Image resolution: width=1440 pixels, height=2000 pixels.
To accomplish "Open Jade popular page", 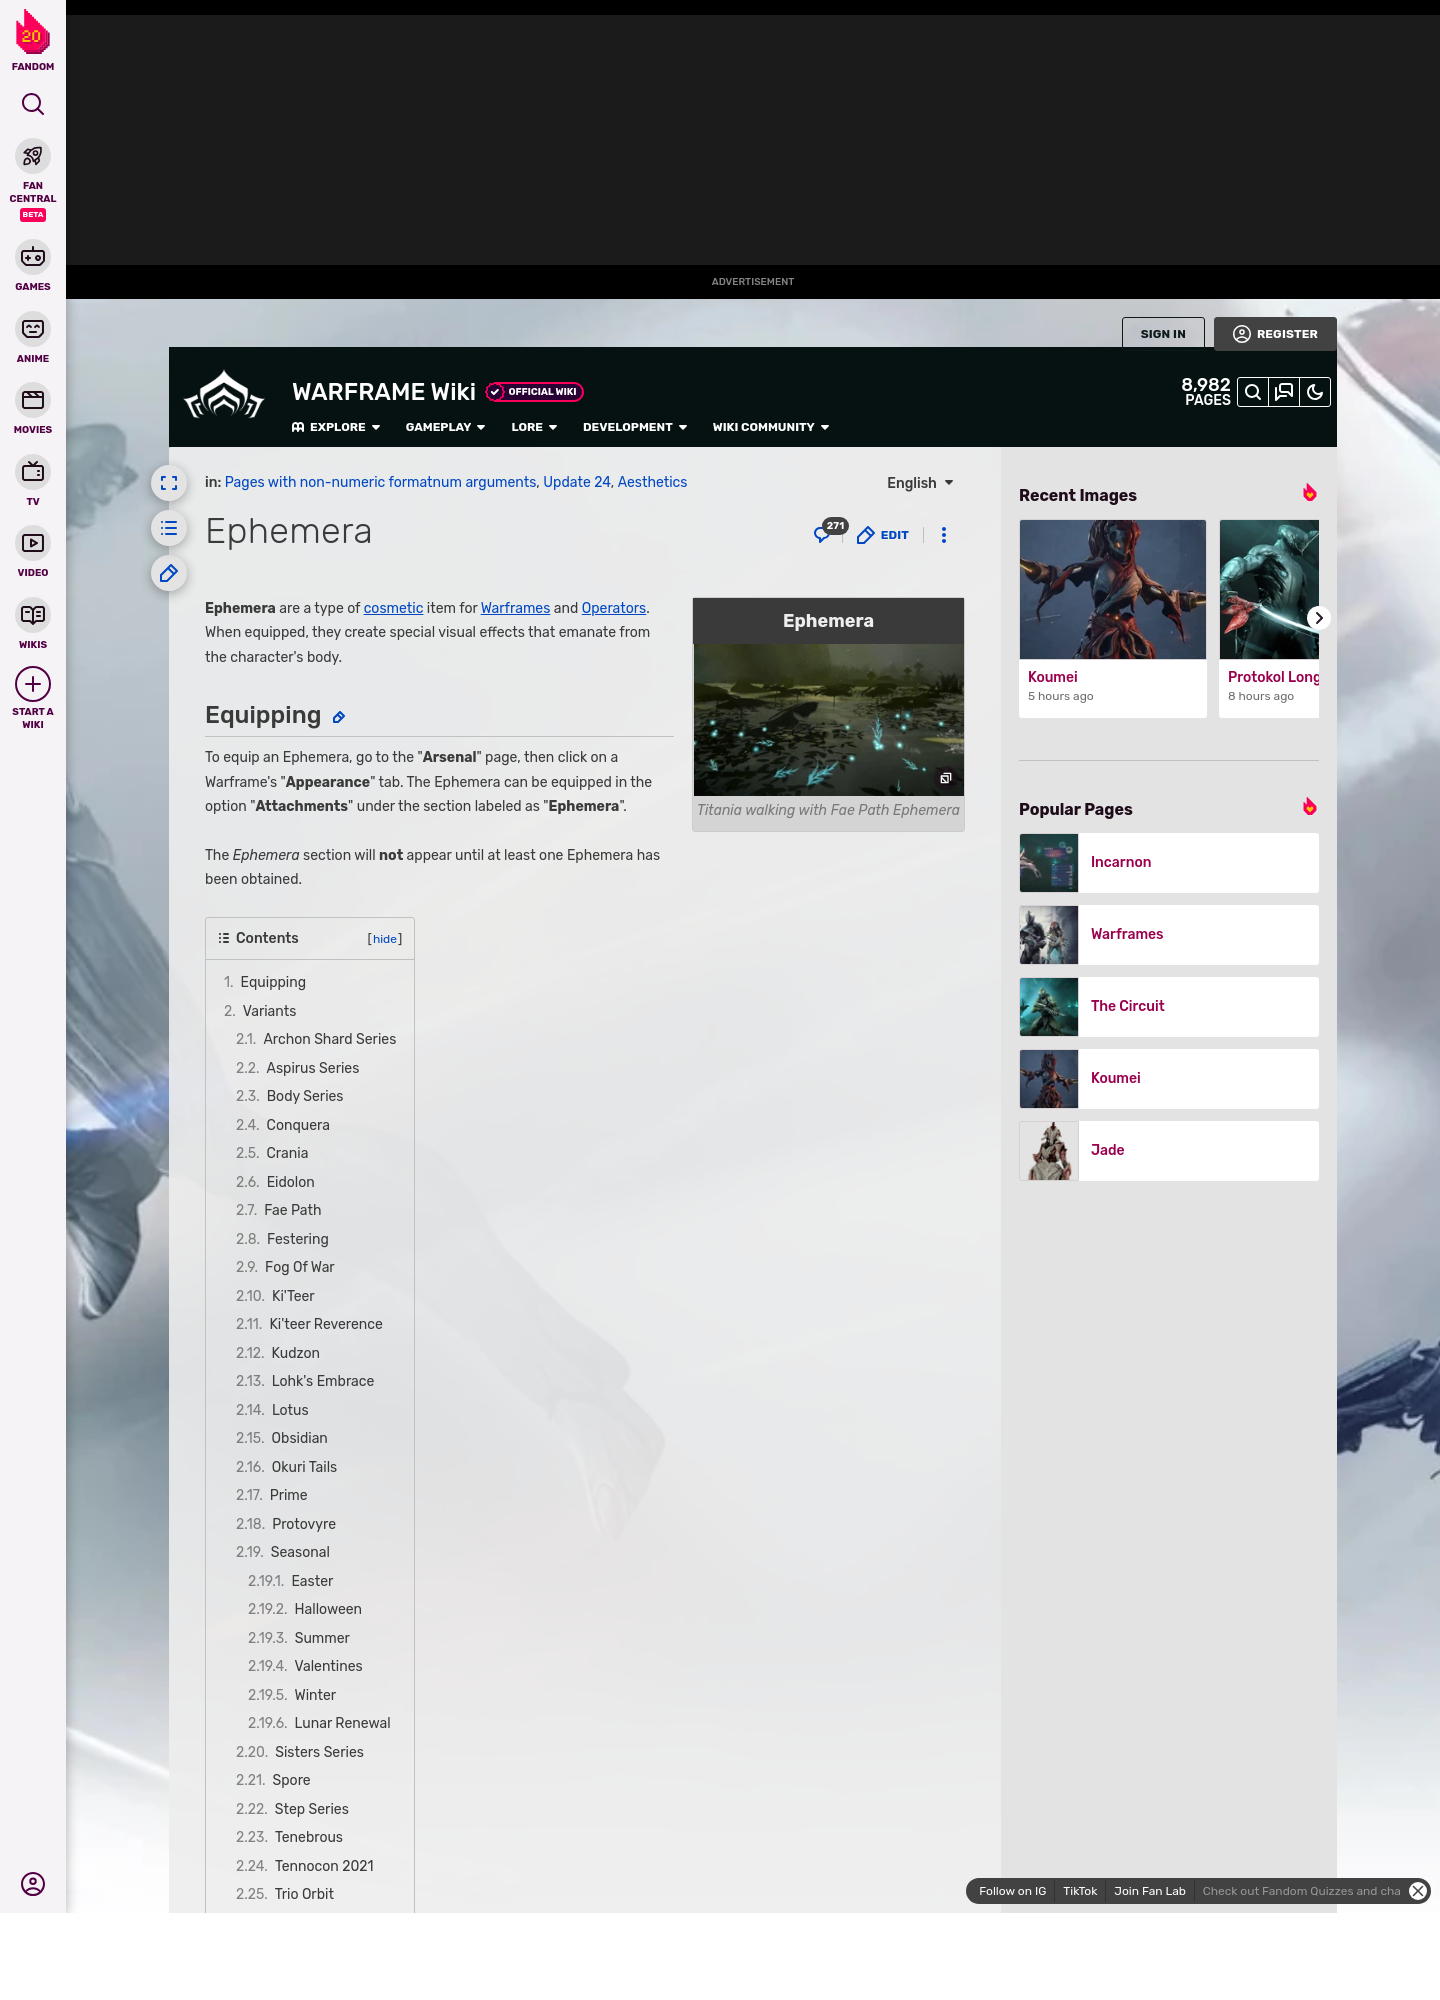I will 1169,1151.
